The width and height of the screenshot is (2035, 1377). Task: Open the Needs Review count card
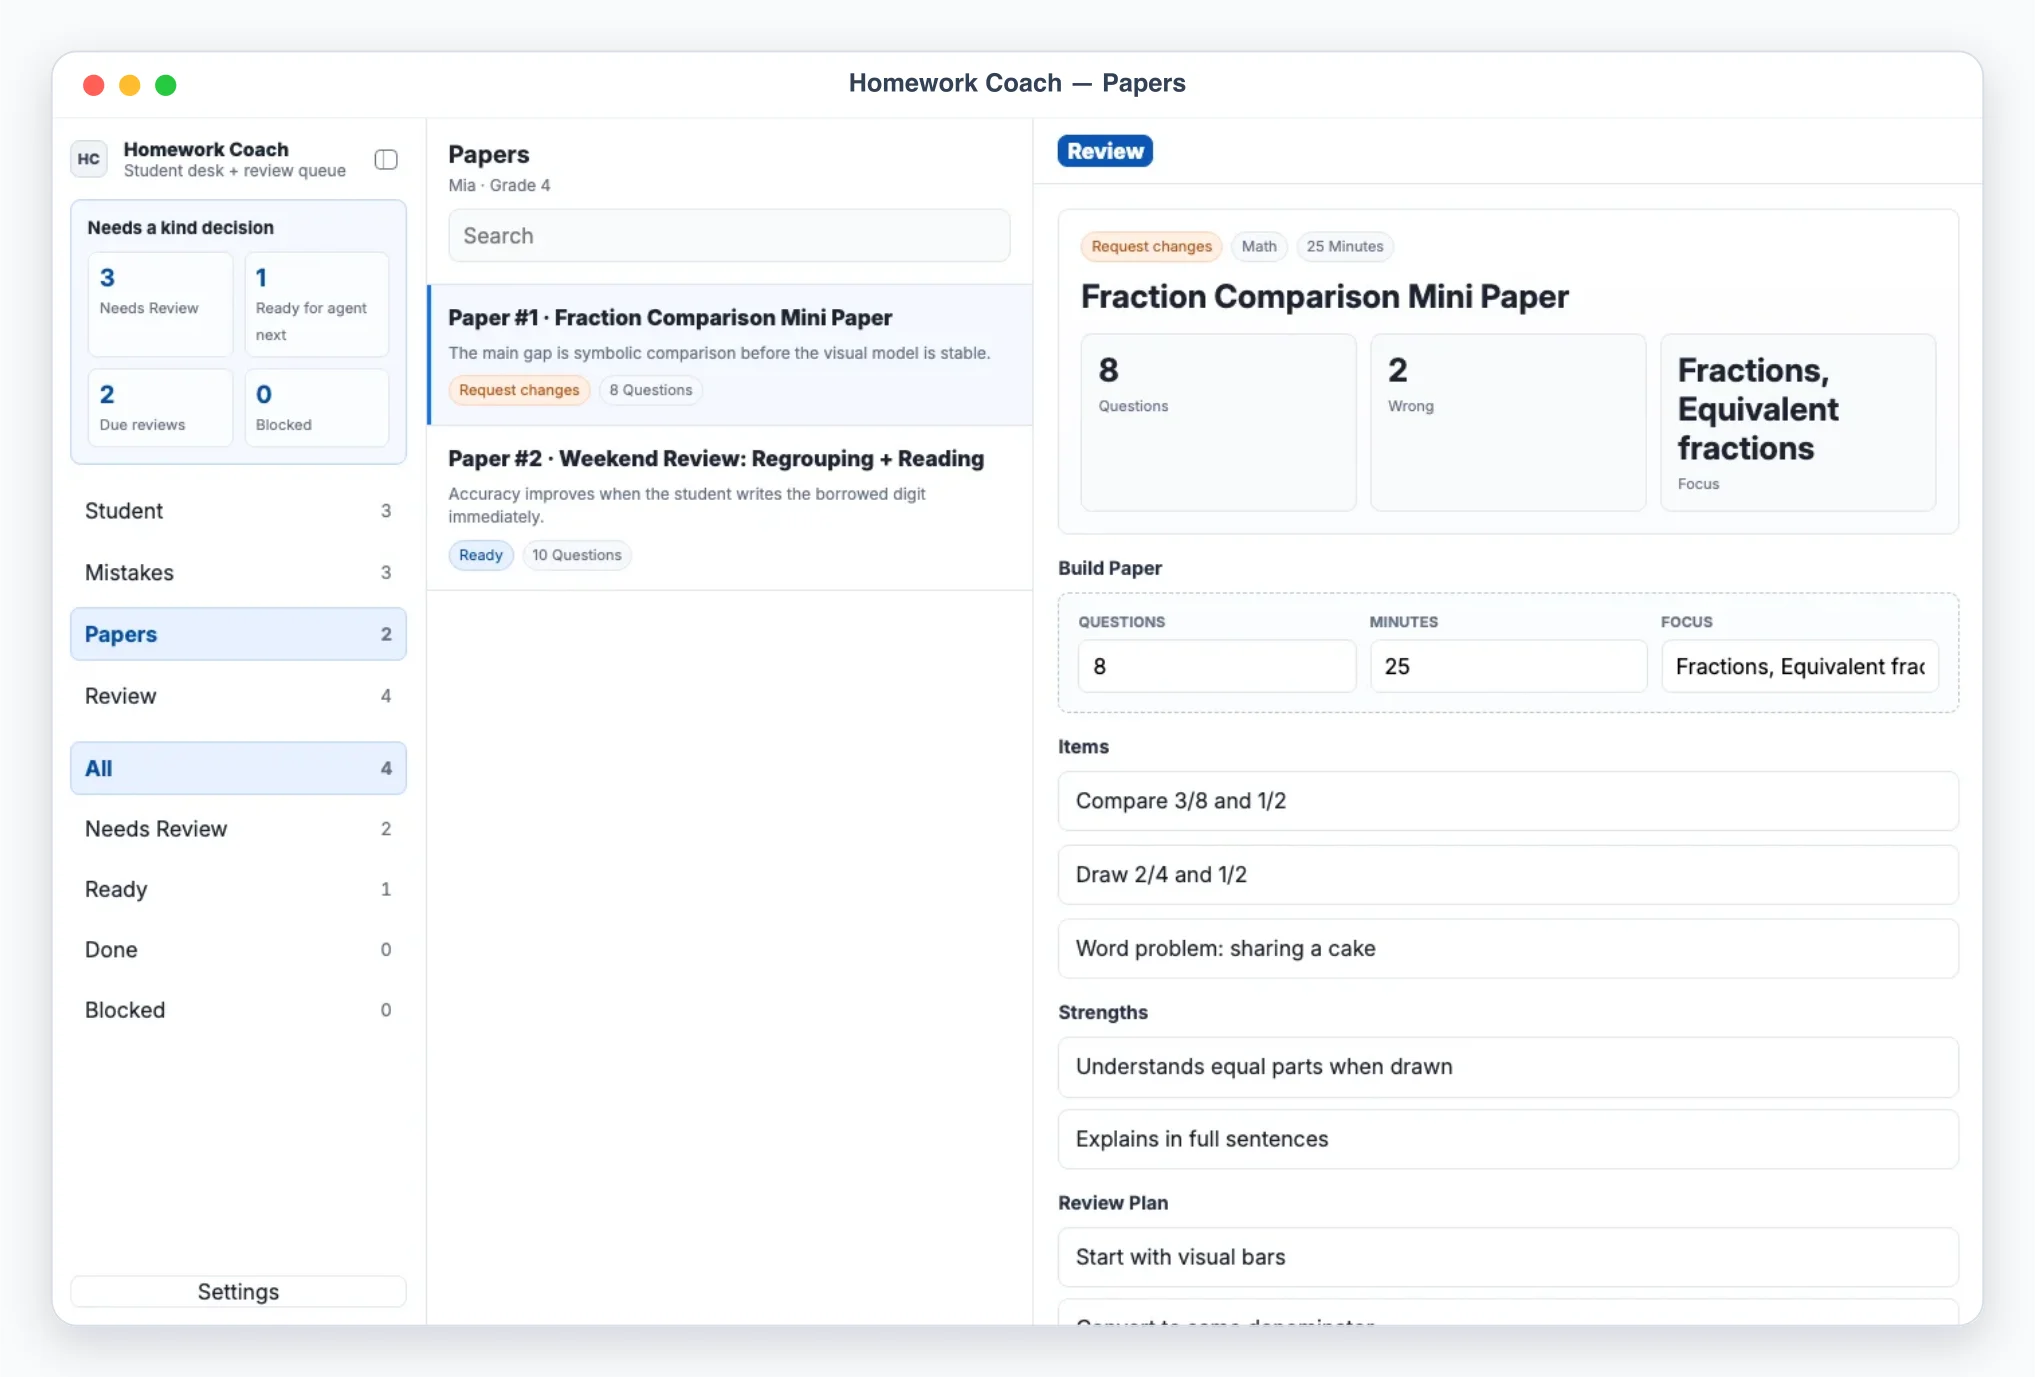point(160,304)
